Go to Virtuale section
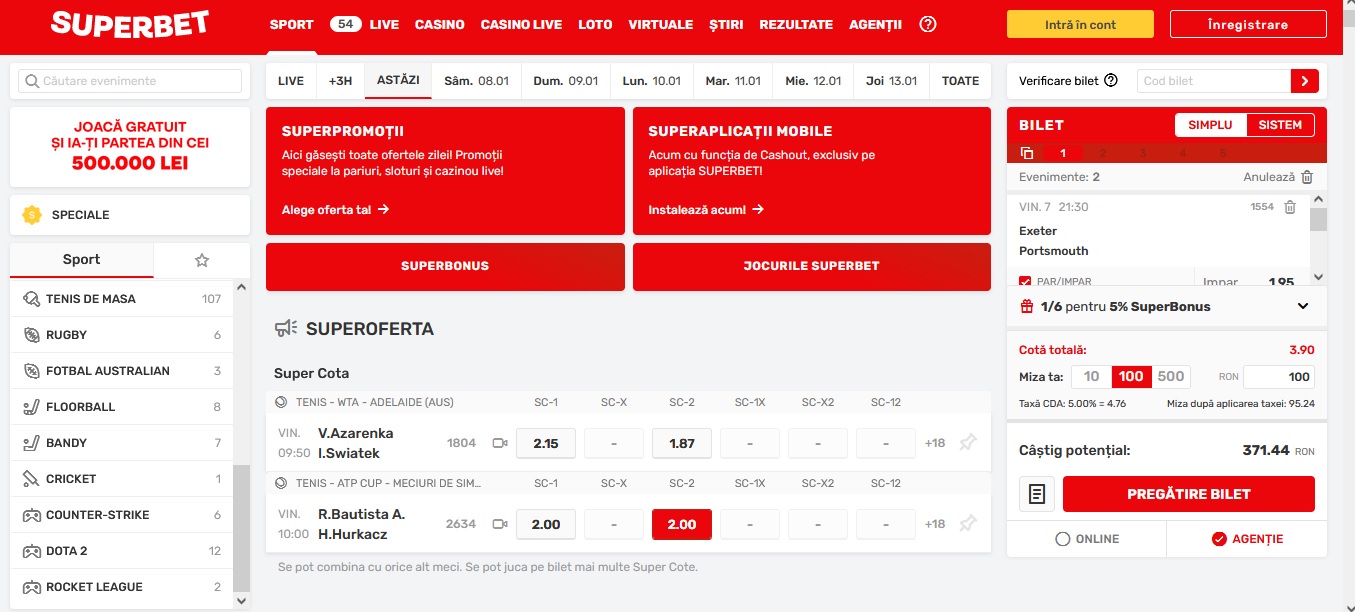 pyautogui.click(x=661, y=25)
